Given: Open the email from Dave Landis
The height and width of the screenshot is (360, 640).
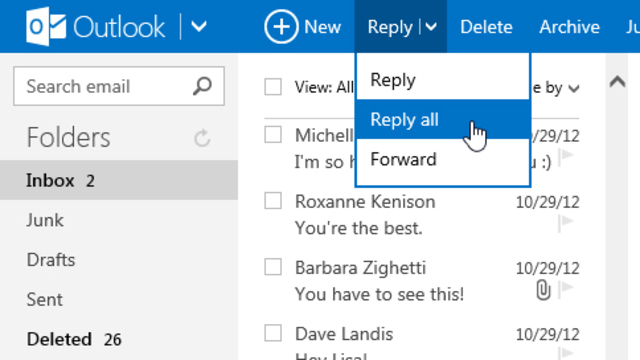Looking at the screenshot, I should [x=344, y=334].
